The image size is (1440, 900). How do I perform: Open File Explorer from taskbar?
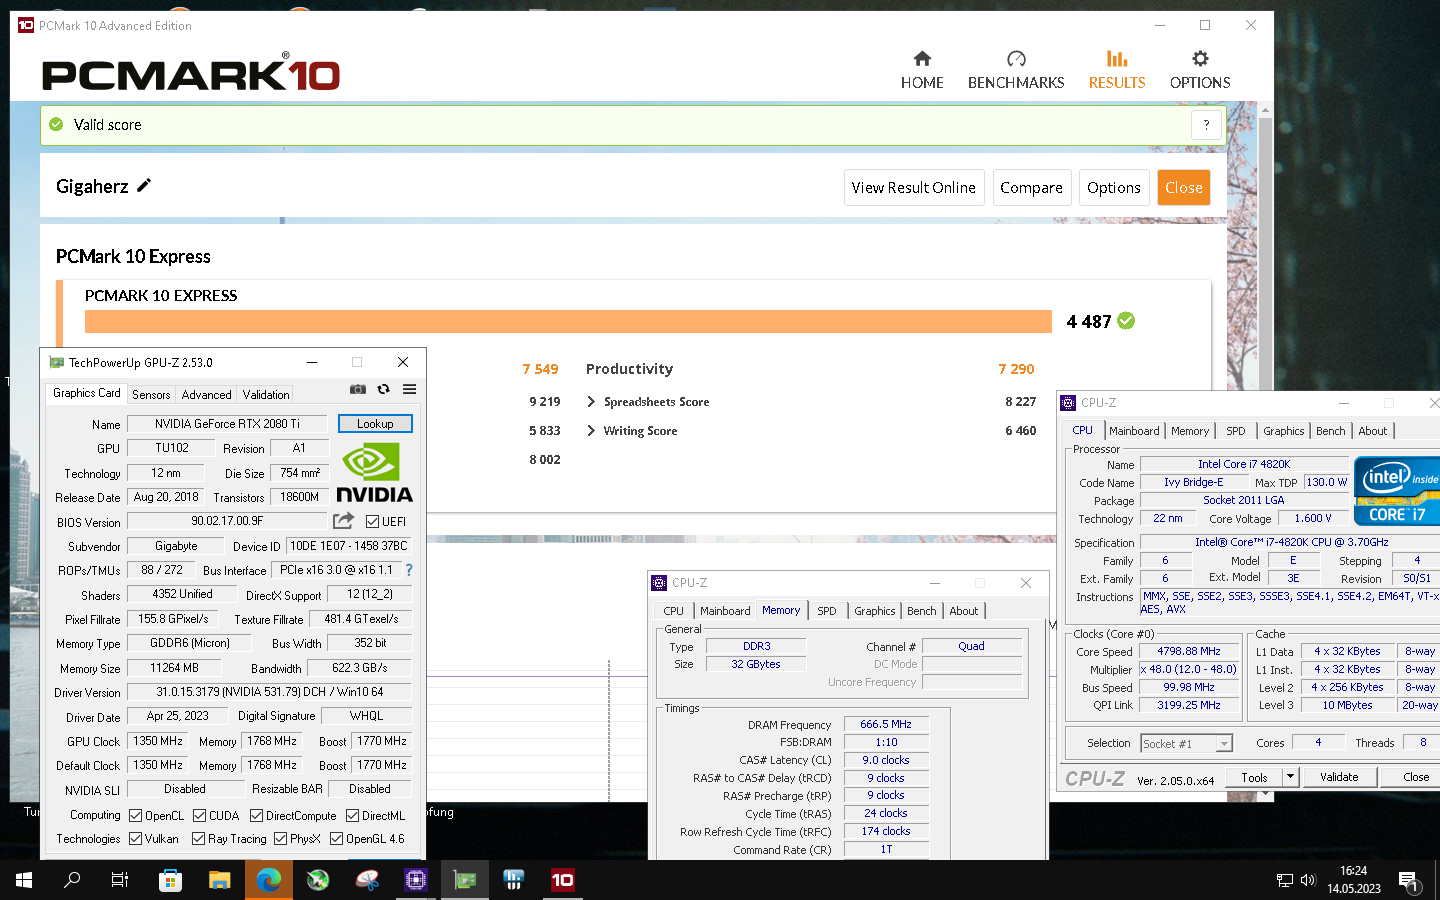pos(220,880)
